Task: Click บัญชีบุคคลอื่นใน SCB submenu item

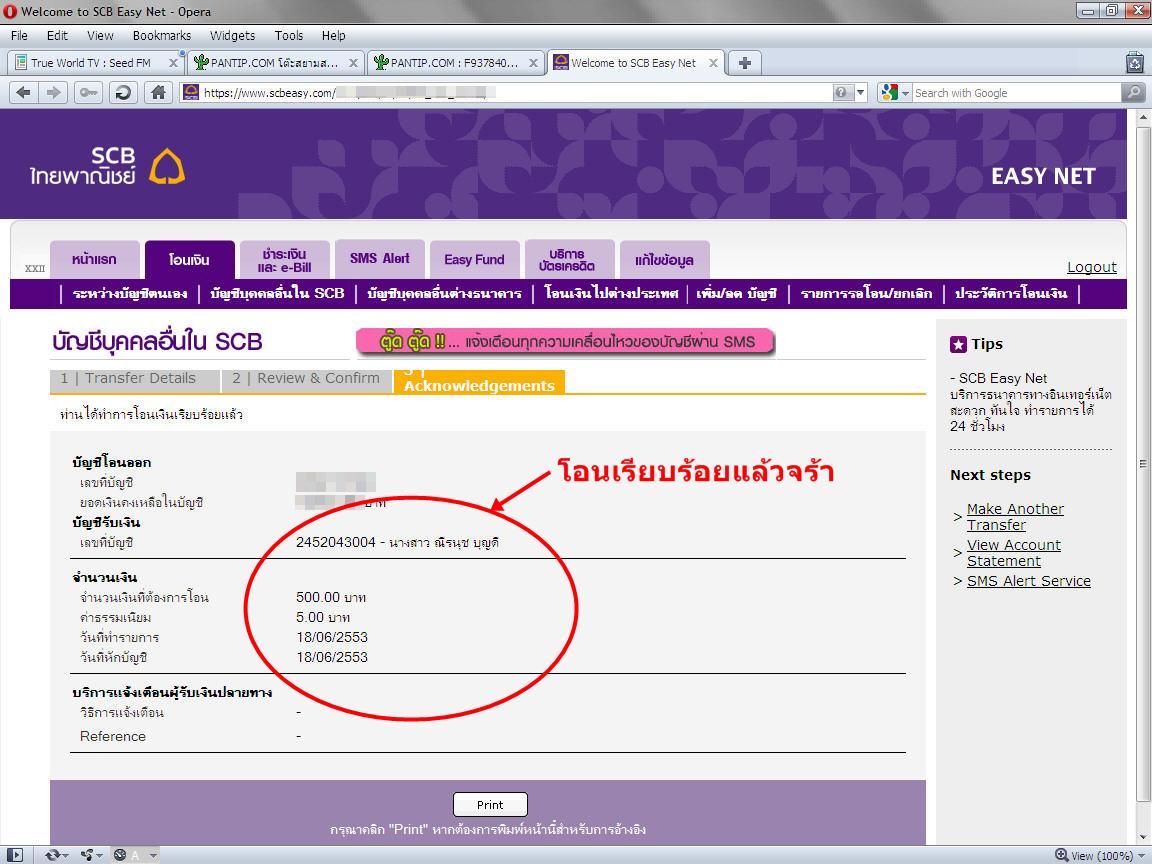Action: pyautogui.click(x=277, y=294)
